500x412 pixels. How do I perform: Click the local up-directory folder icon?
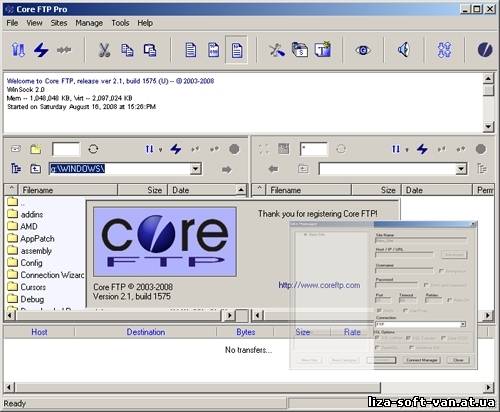pyautogui.click(x=35, y=169)
